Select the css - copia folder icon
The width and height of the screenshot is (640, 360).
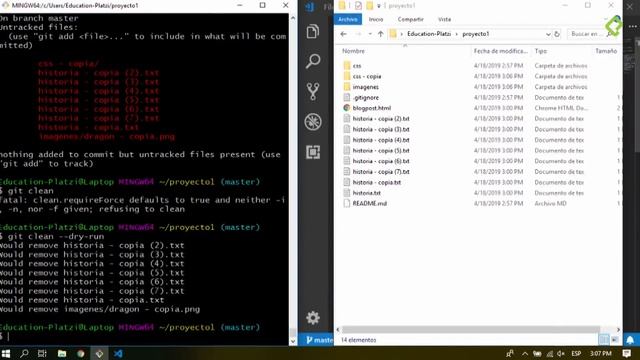347,76
